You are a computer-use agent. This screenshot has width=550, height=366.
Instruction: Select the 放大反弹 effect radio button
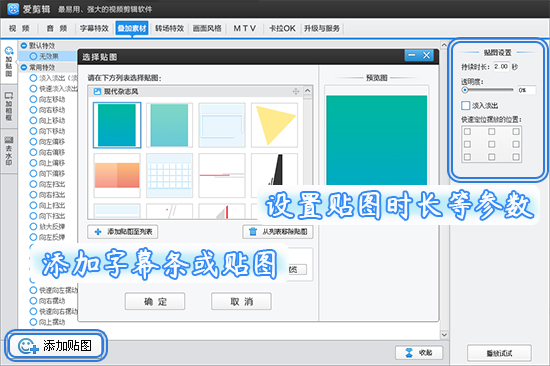click(x=33, y=226)
